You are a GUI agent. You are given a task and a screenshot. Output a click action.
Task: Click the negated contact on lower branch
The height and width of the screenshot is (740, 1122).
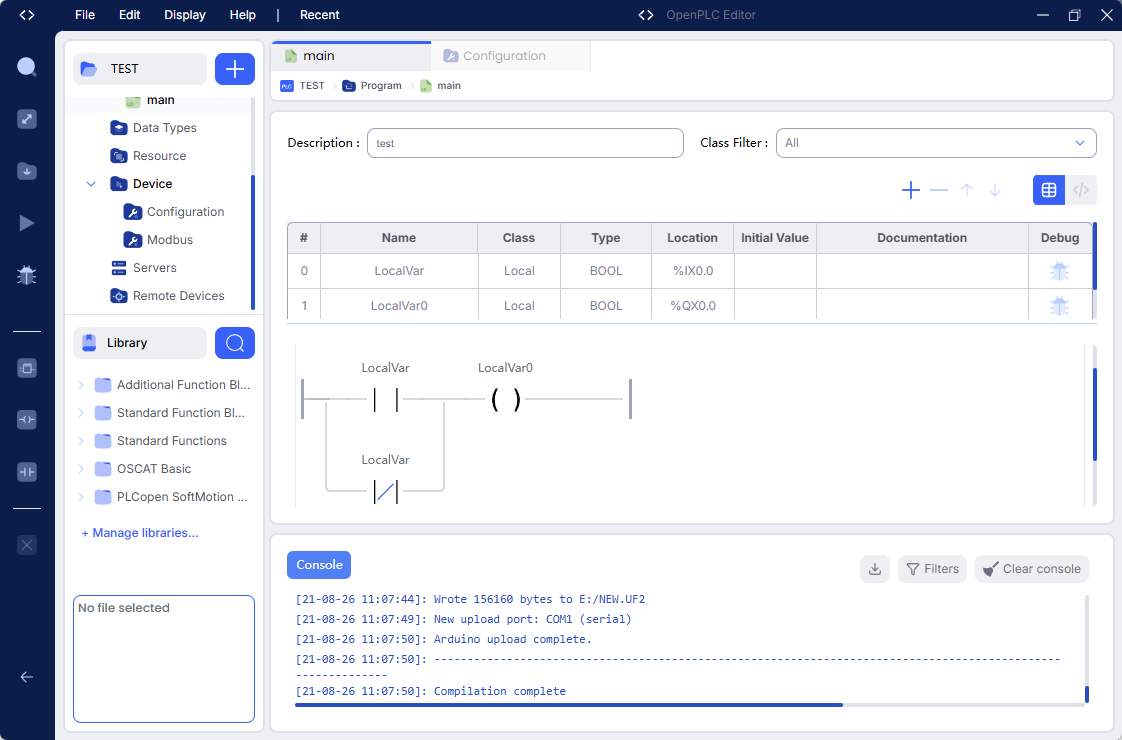tap(386, 492)
